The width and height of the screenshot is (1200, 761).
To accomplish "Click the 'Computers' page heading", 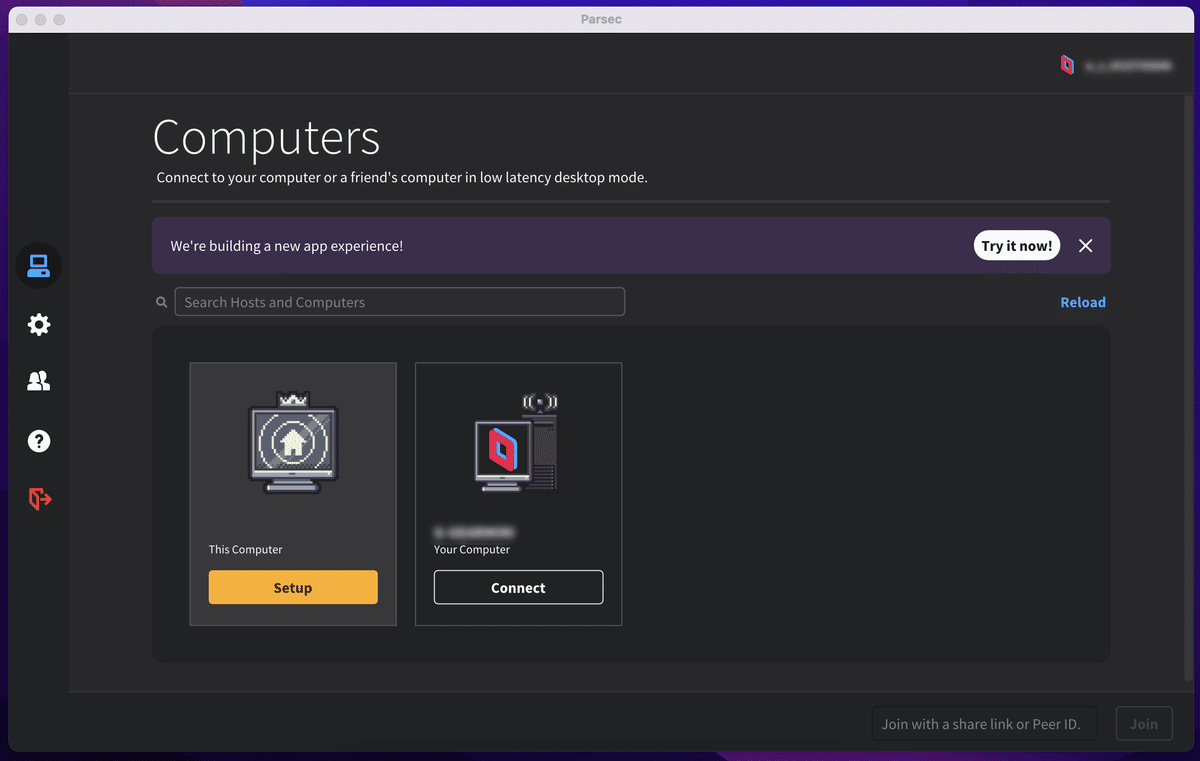I will [x=267, y=138].
